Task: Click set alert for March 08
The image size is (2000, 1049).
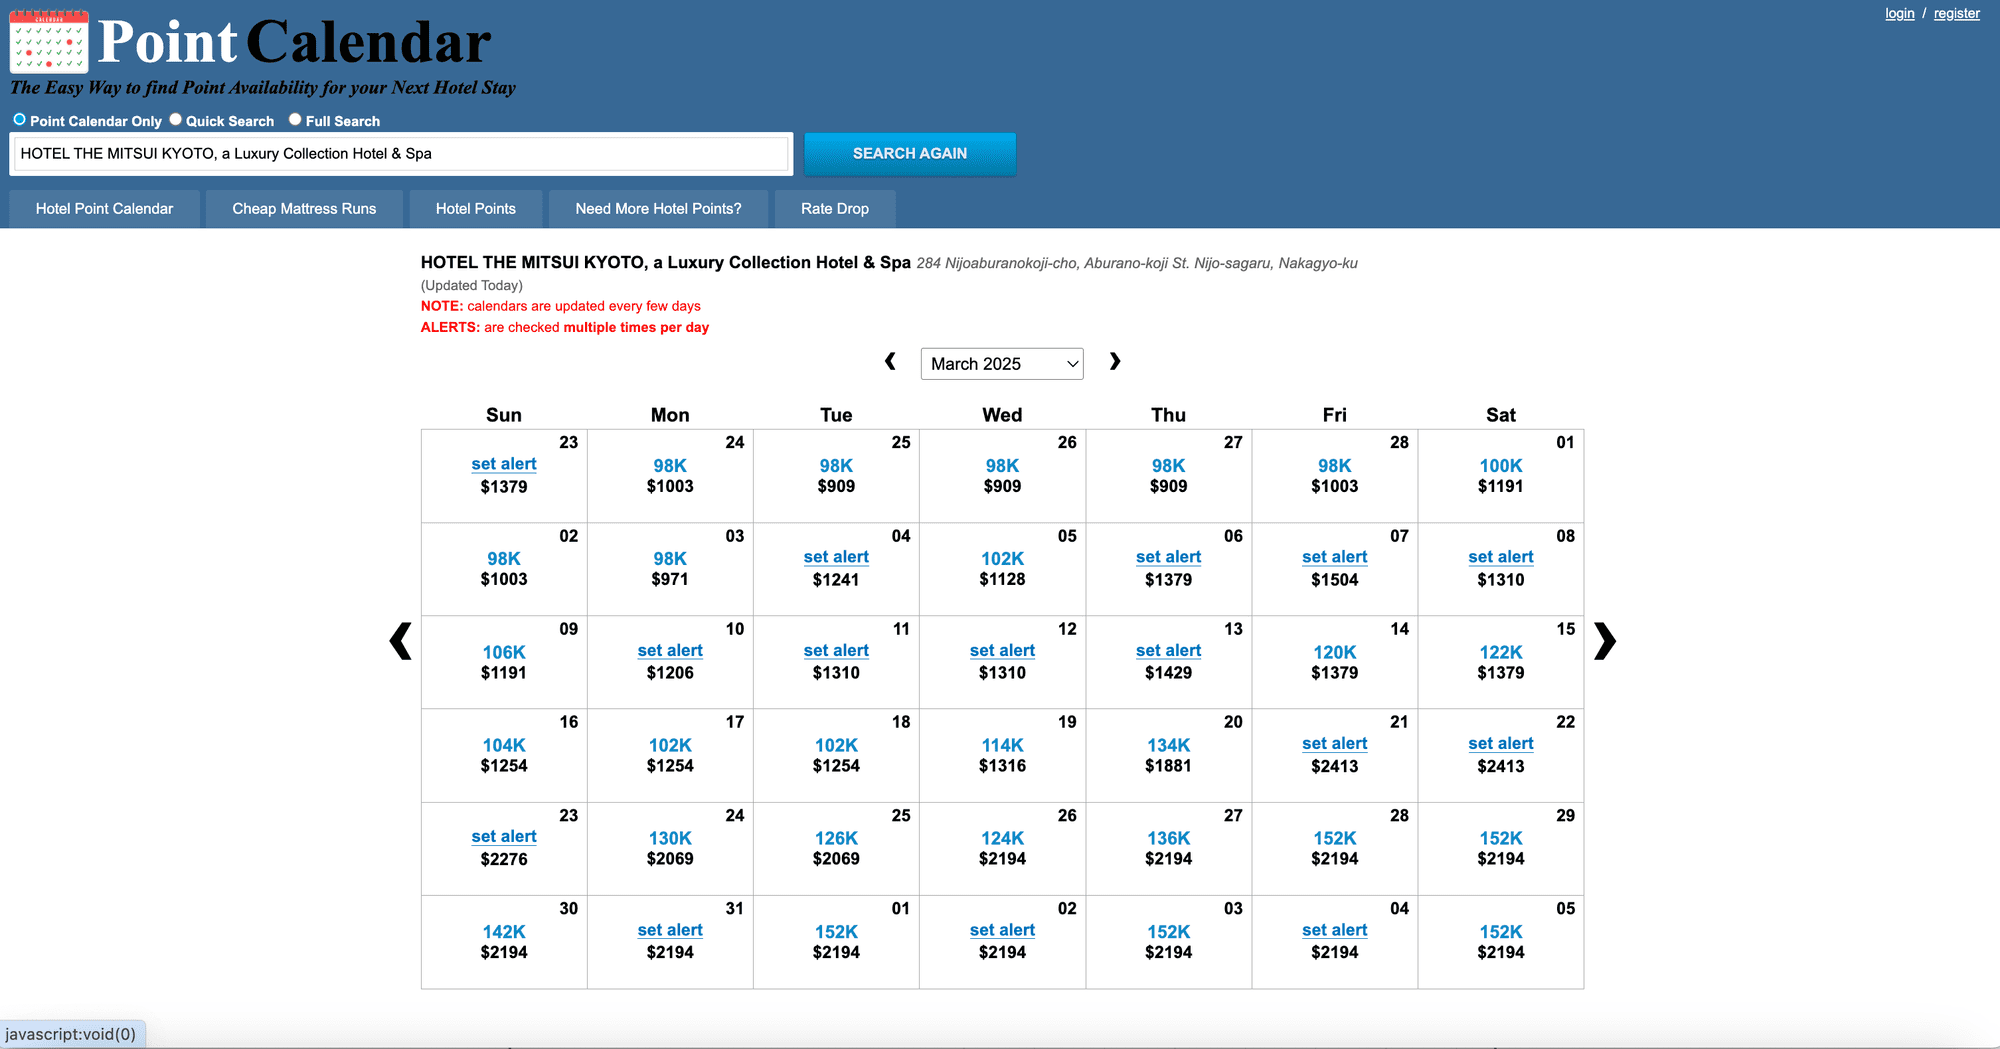Action: coord(1501,557)
